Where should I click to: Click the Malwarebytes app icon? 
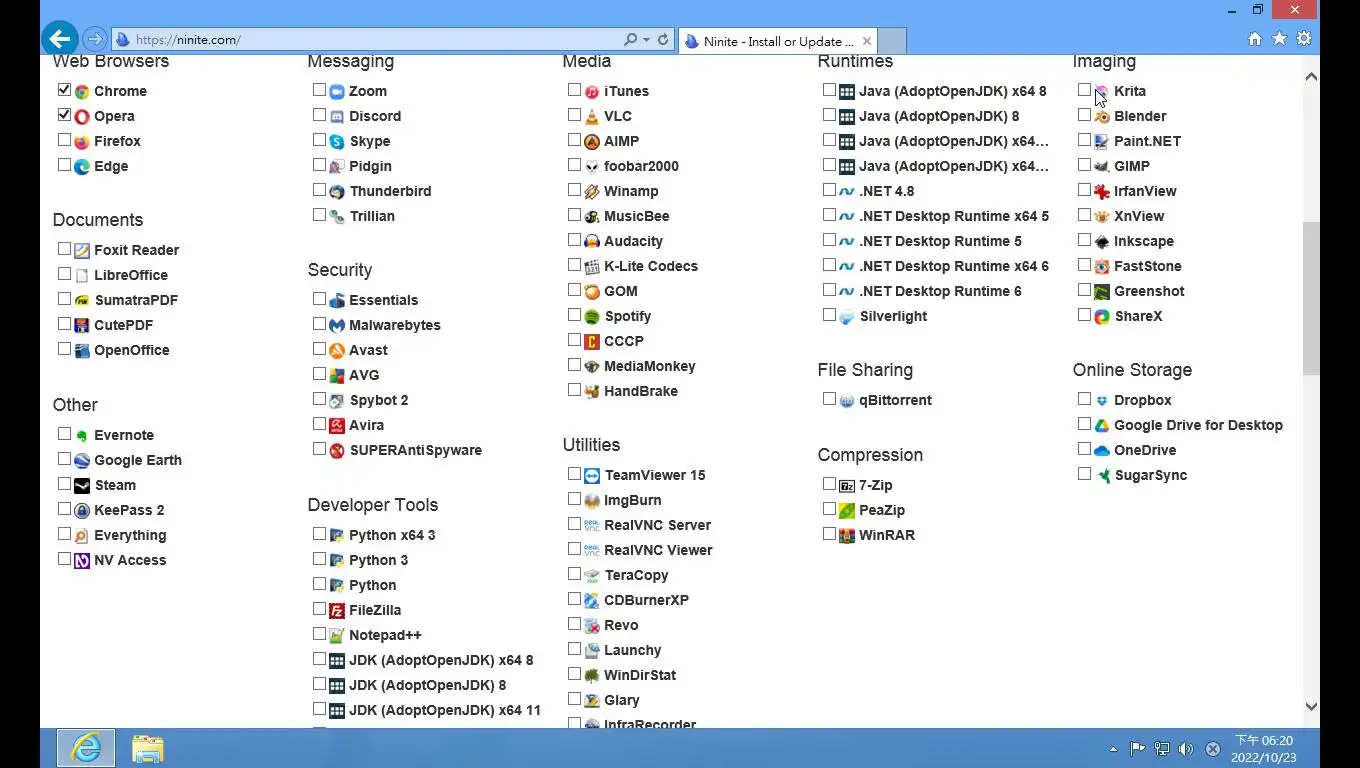pos(337,325)
